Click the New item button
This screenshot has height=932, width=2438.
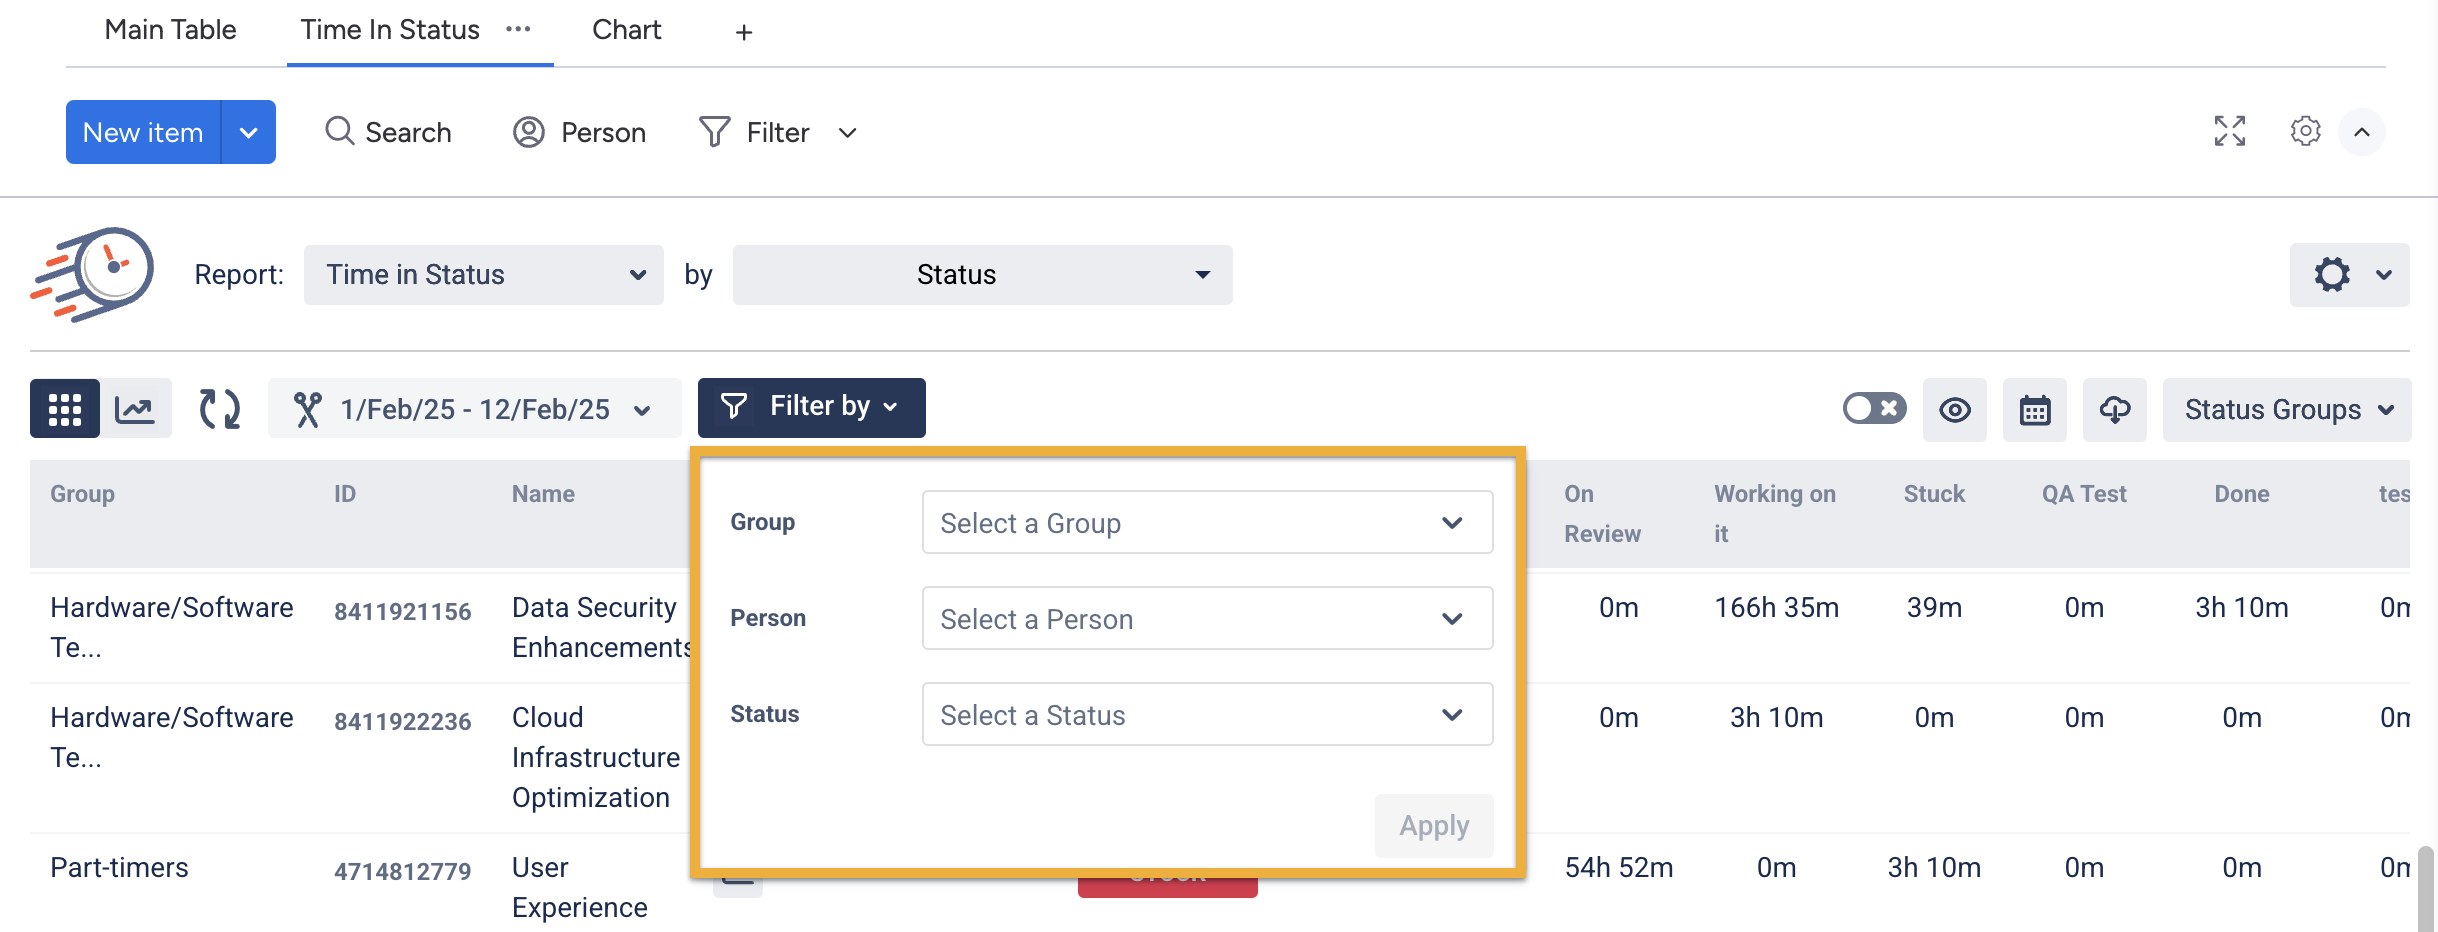pyautogui.click(x=143, y=132)
